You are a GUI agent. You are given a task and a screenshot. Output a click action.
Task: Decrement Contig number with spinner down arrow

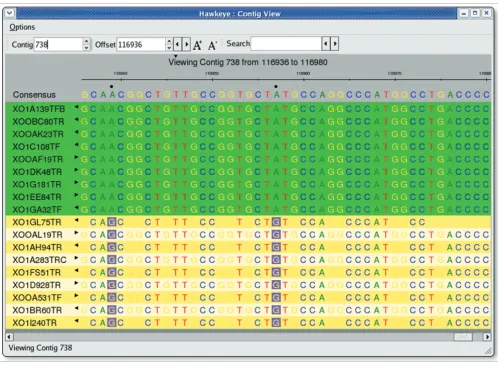(x=86, y=47)
